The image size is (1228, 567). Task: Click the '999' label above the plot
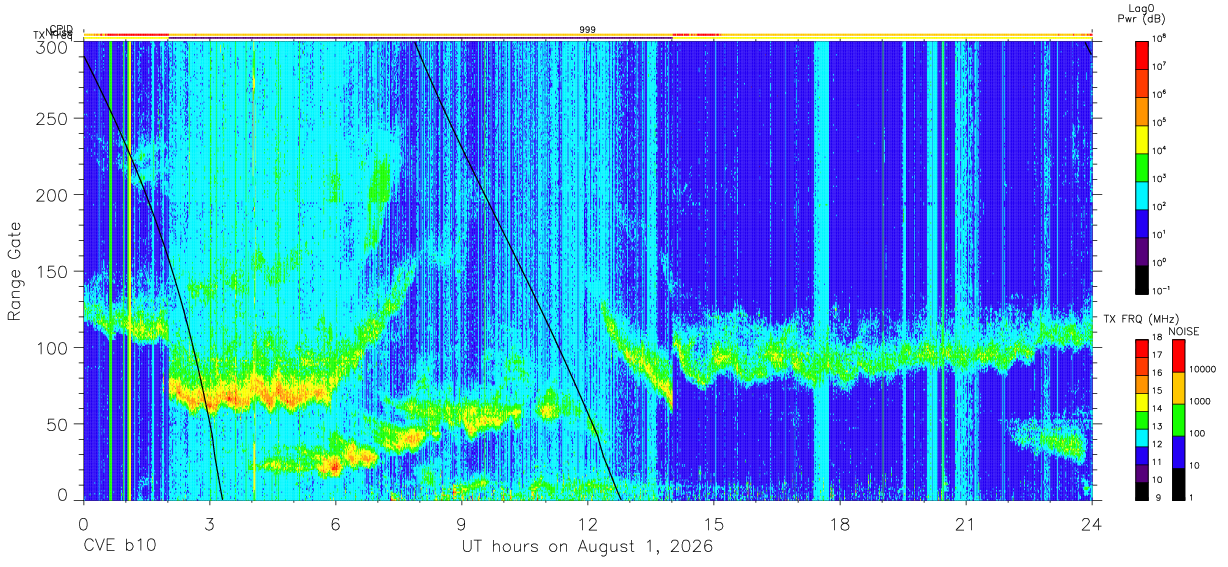(x=588, y=30)
